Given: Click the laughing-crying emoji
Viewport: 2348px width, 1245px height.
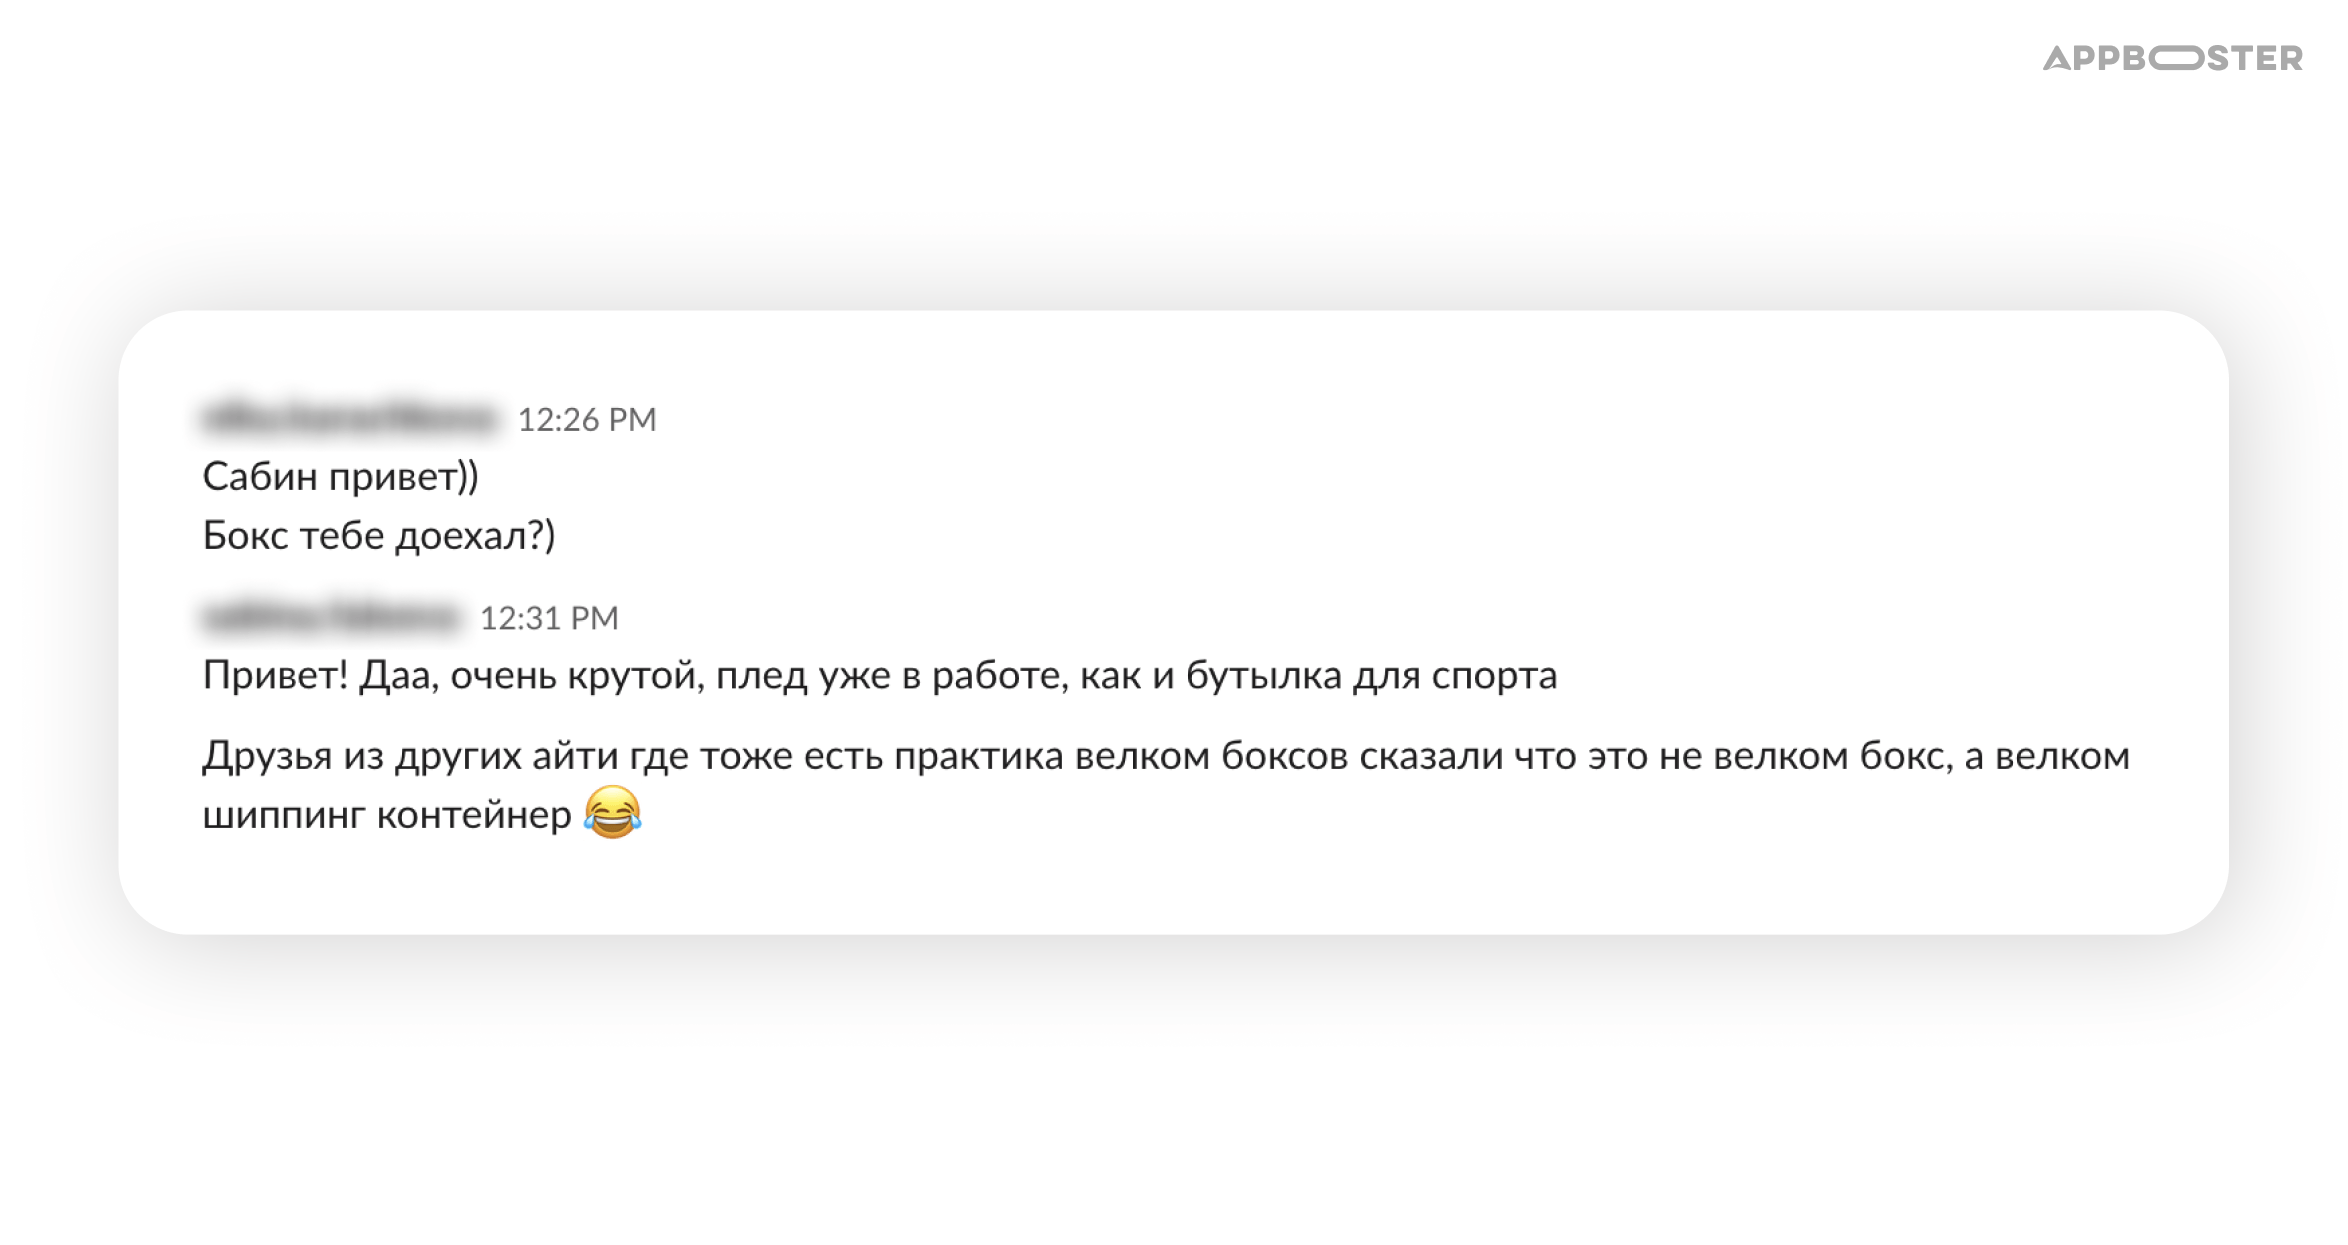Looking at the screenshot, I should click(x=612, y=812).
